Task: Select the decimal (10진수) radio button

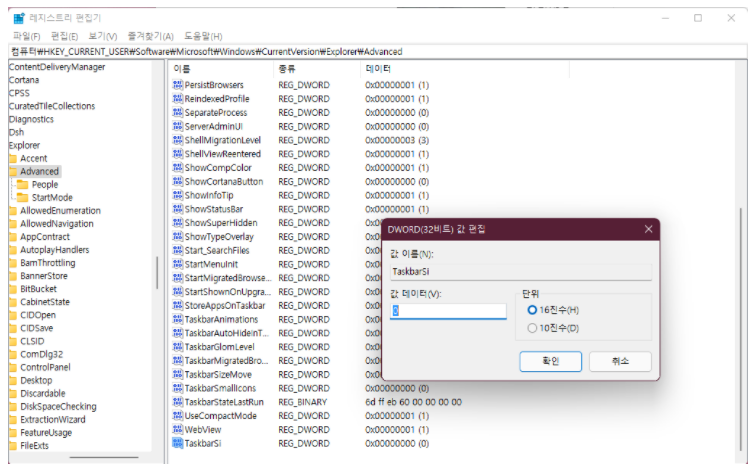Action: coord(532,328)
